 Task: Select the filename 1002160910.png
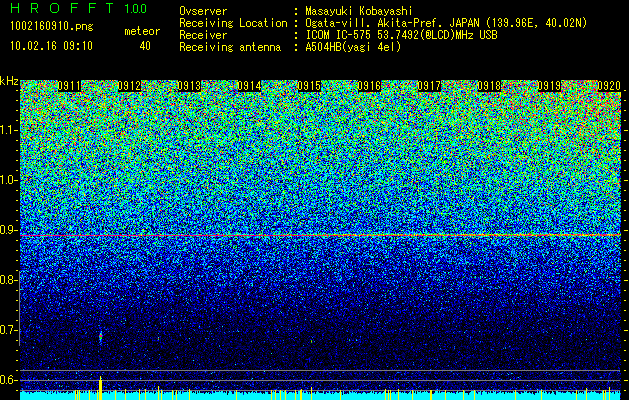tap(52, 27)
